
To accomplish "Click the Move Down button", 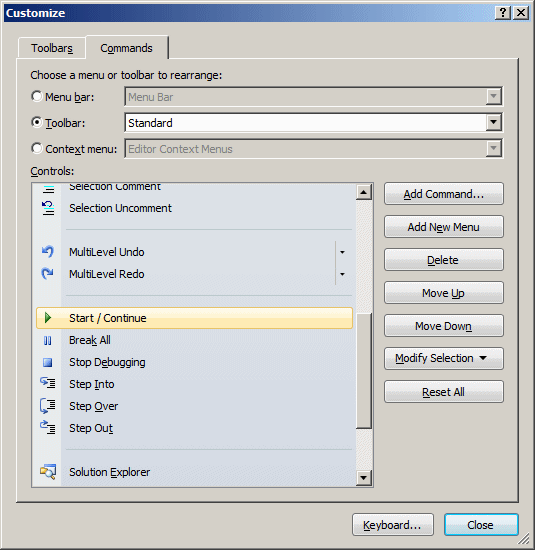I will 444,326.
